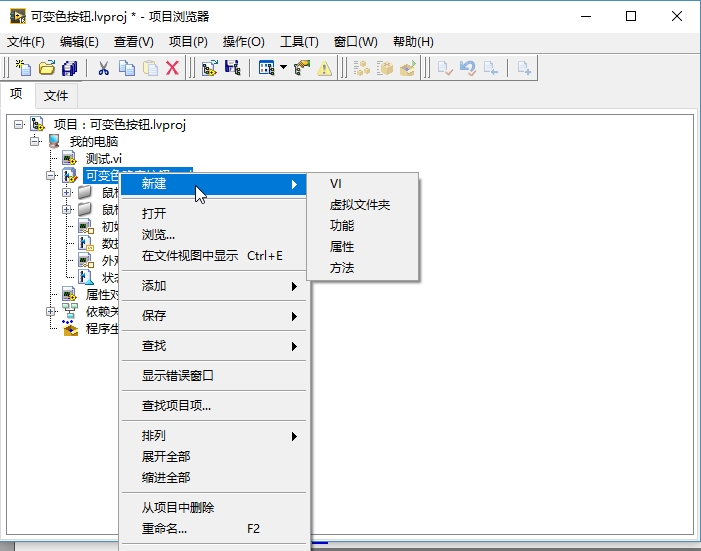Open the 窗口(W) menu
701x551 pixels.
pyautogui.click(x=355, y=42)
